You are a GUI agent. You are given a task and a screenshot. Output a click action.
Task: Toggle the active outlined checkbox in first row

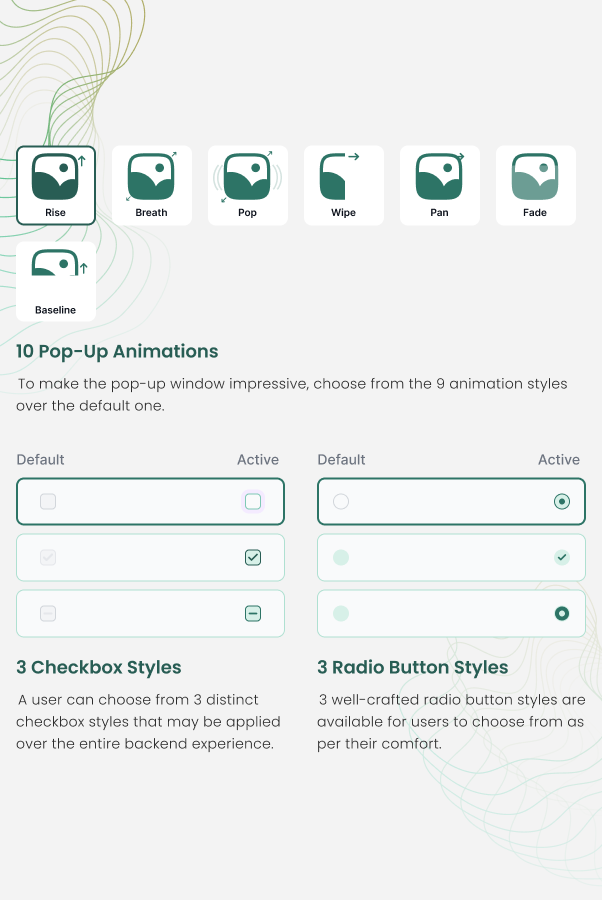(253, 502)
